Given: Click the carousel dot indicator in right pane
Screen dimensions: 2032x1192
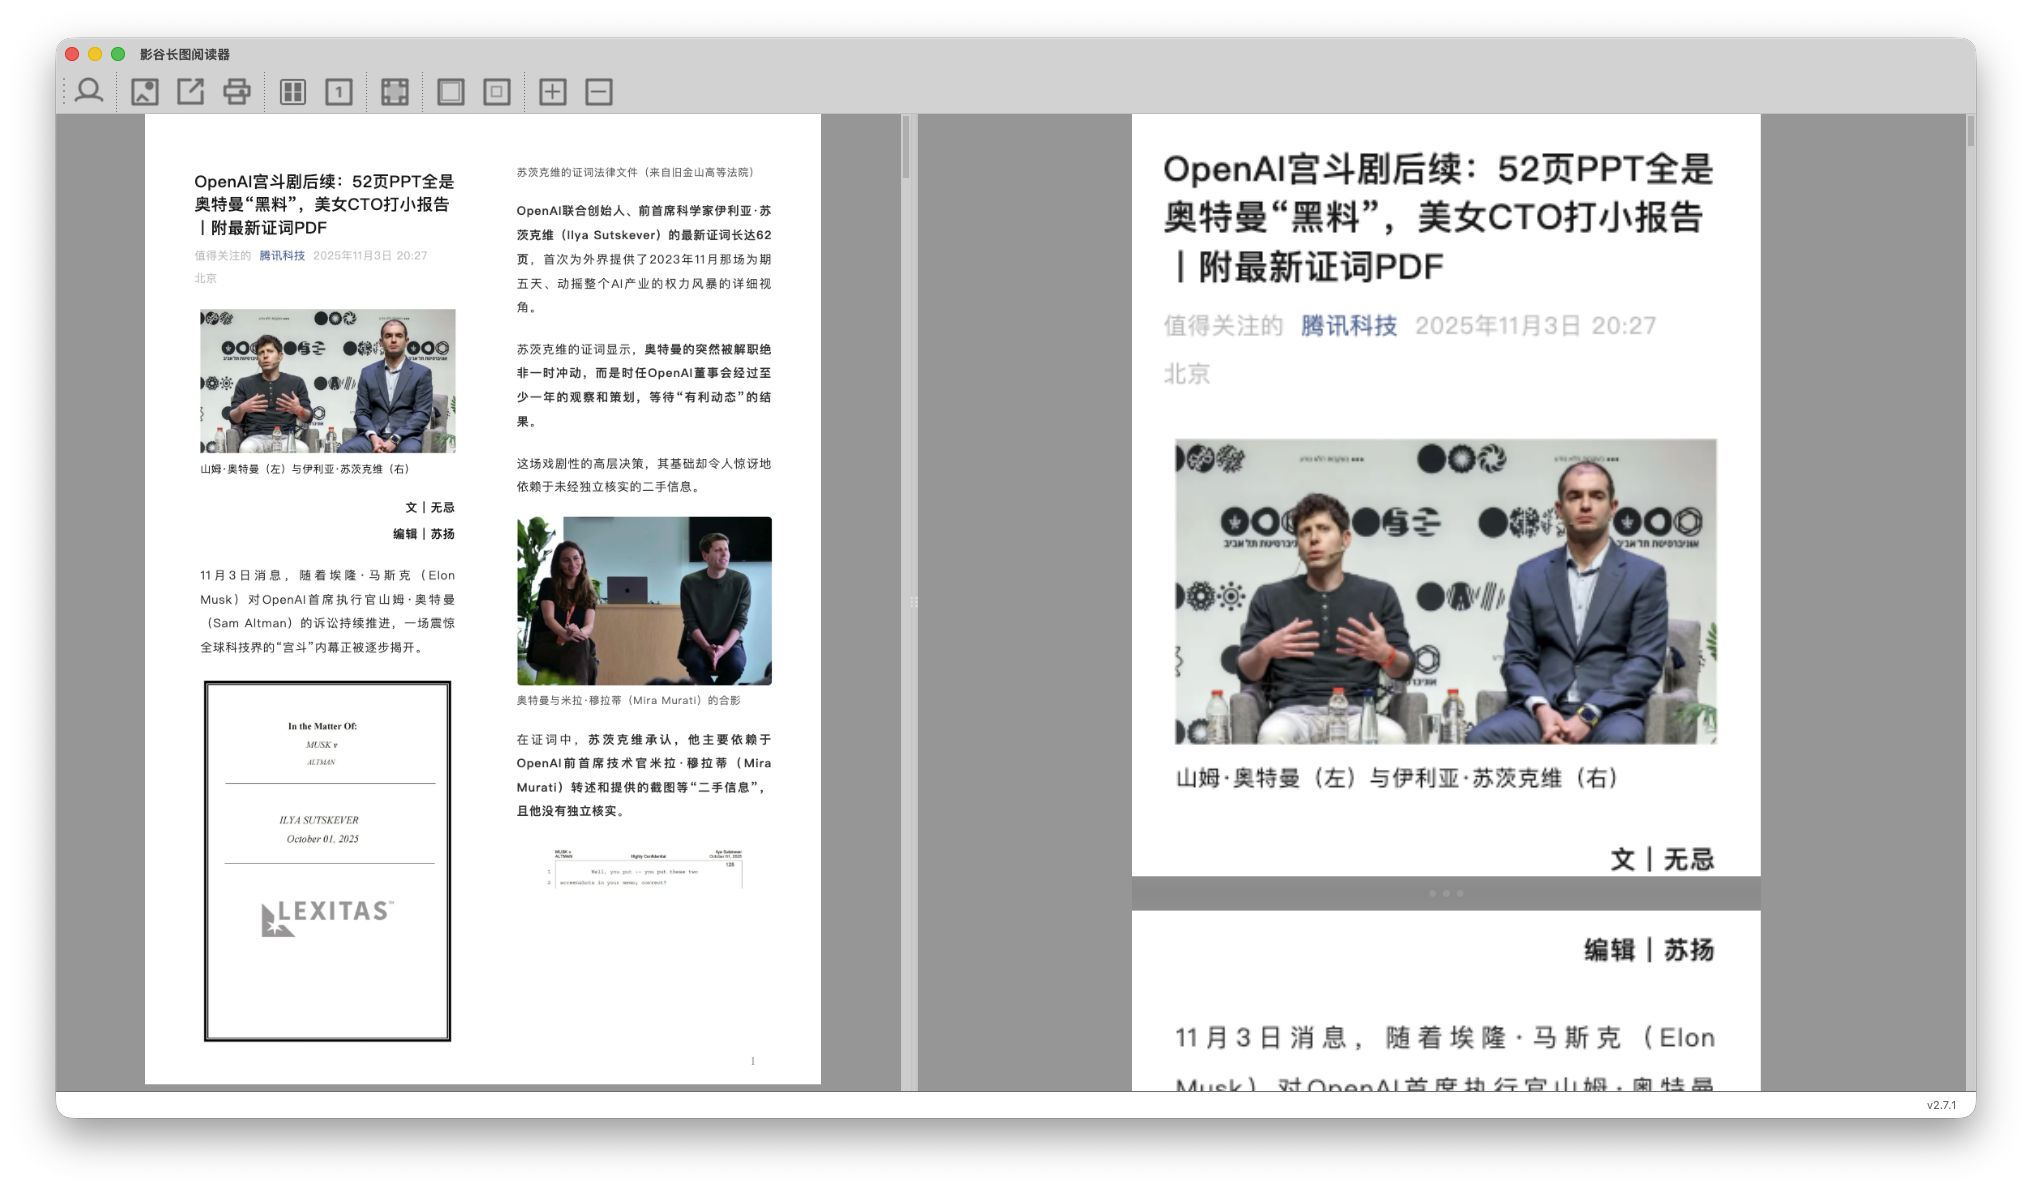Looking at the screenshot, I should pos(1447,893).
